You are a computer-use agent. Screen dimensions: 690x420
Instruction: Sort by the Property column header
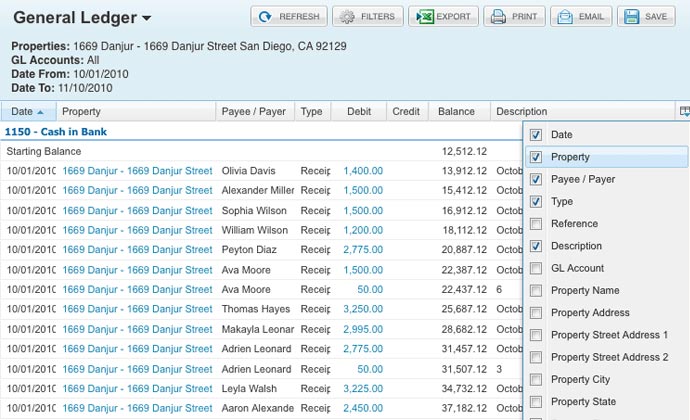point(136,111)
